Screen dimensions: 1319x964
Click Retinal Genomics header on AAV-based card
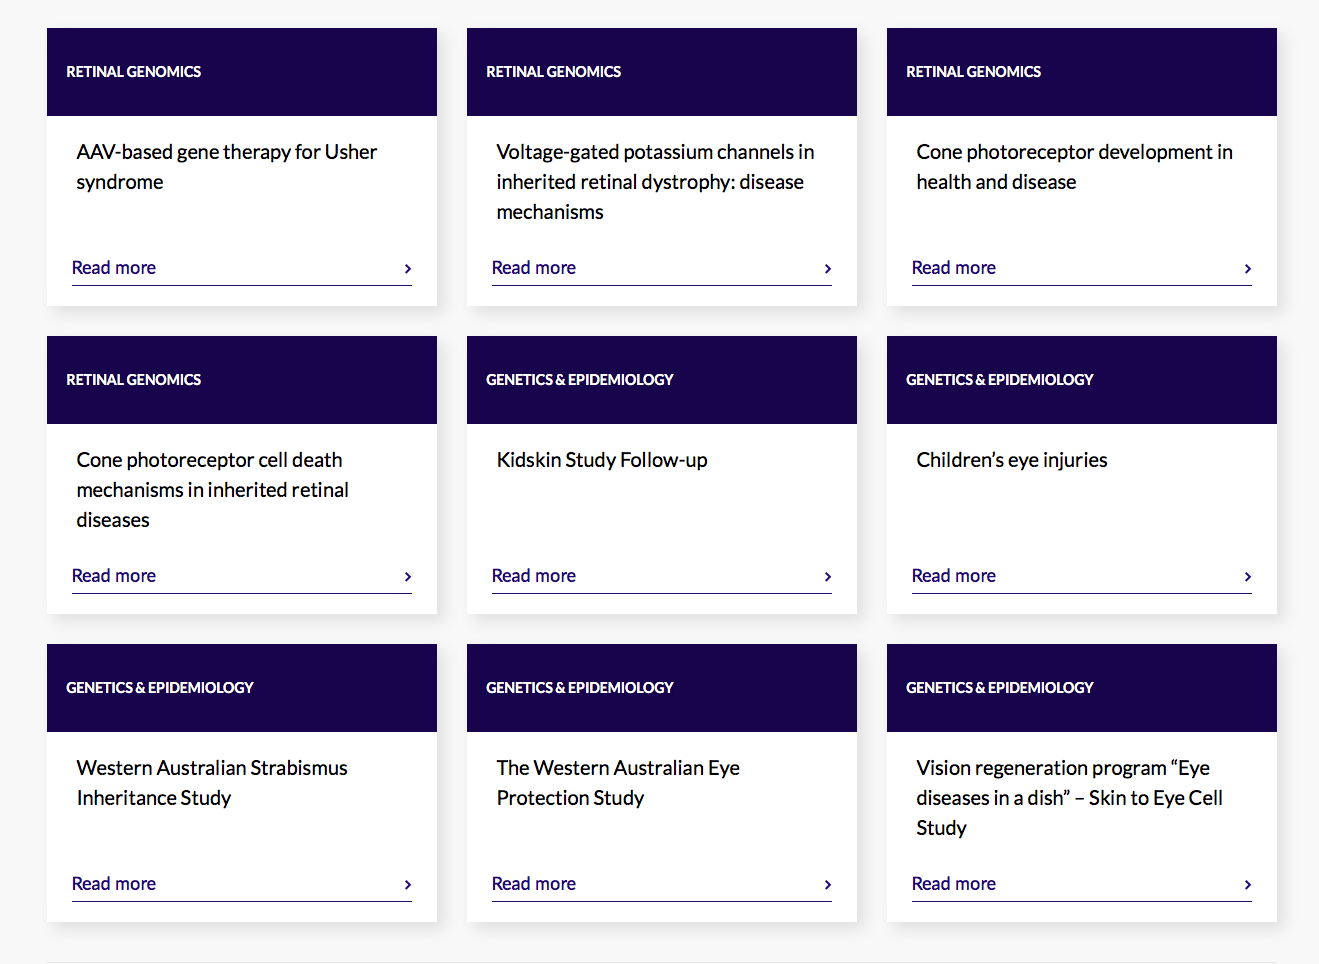134,72
